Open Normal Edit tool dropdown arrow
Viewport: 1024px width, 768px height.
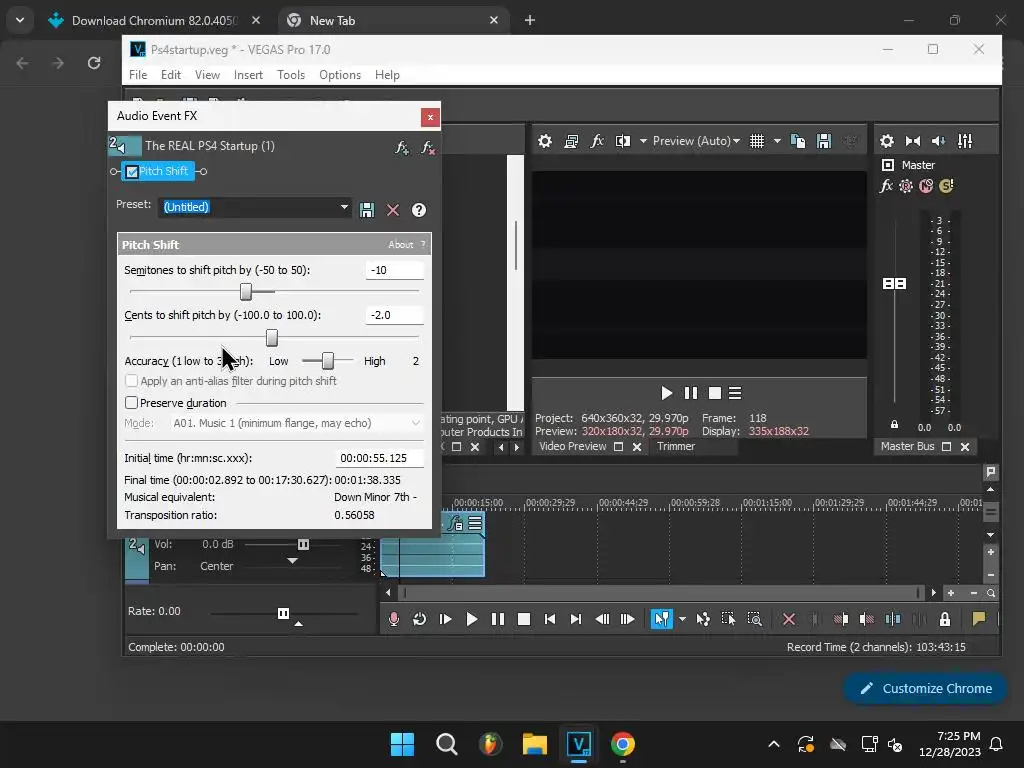pos(682,619)
